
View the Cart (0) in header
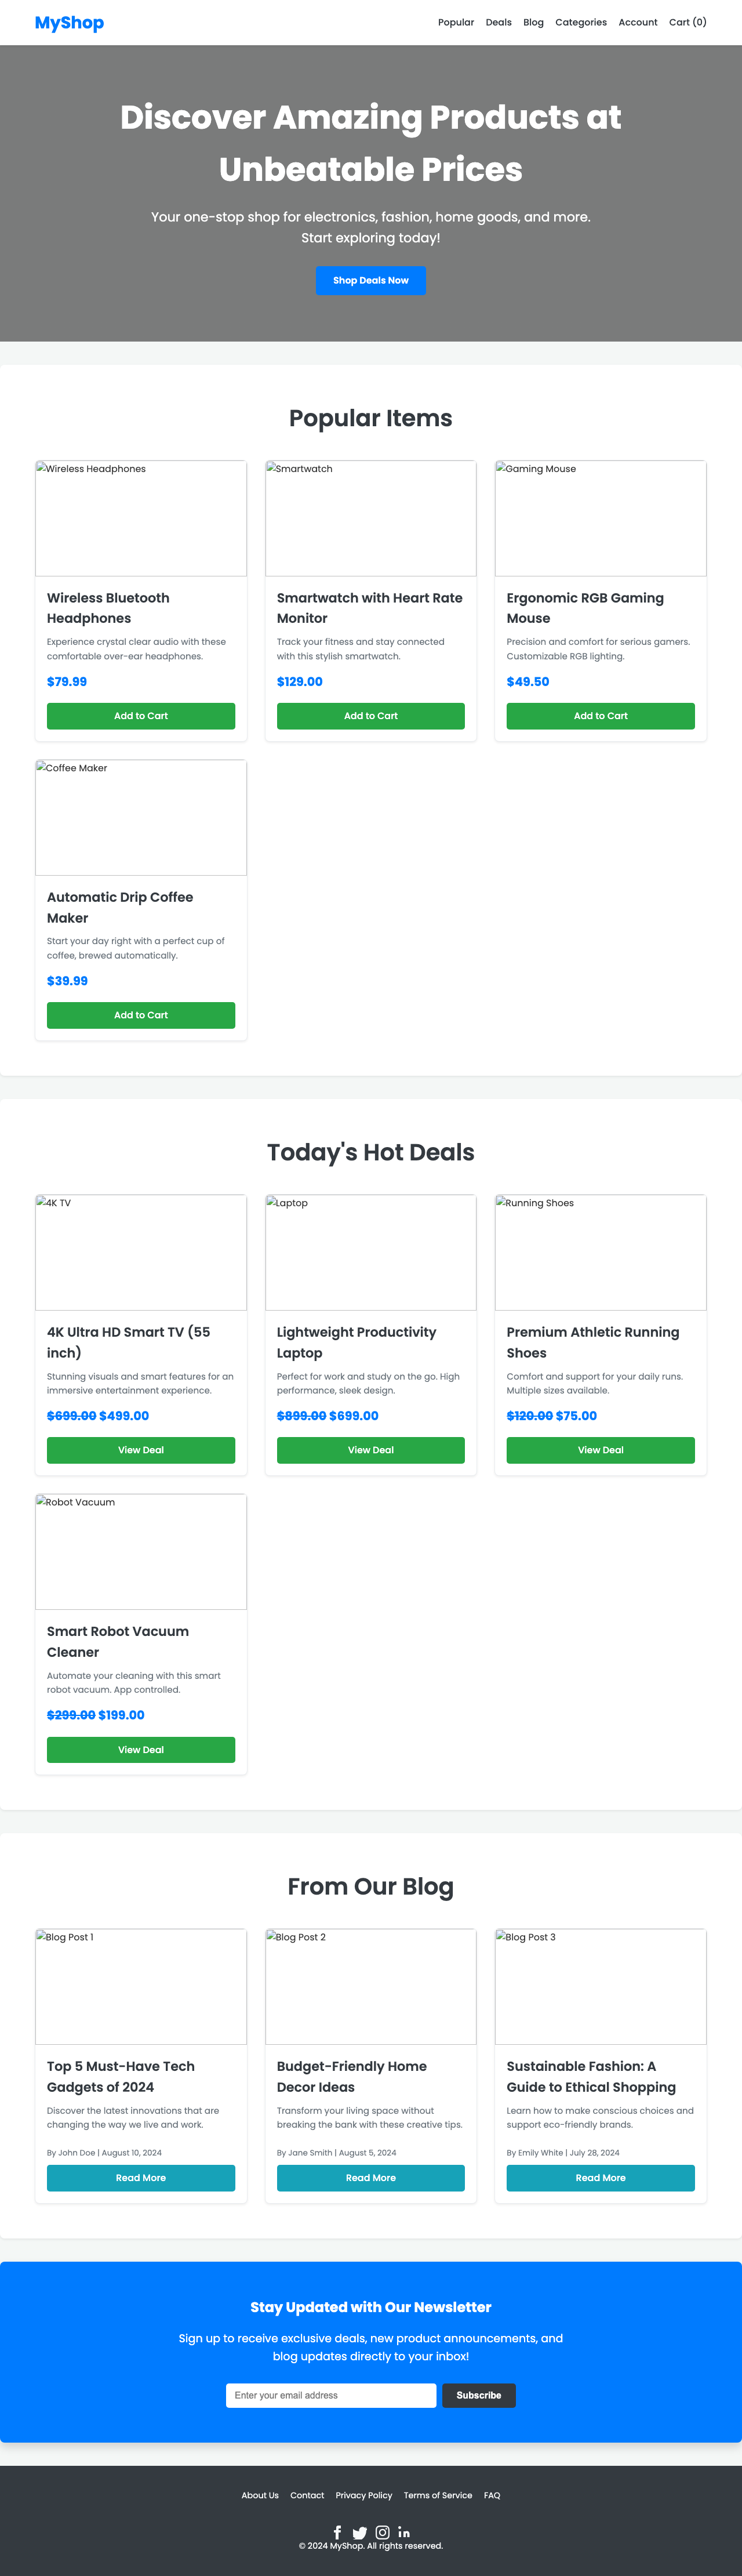[x=688, y=22]
